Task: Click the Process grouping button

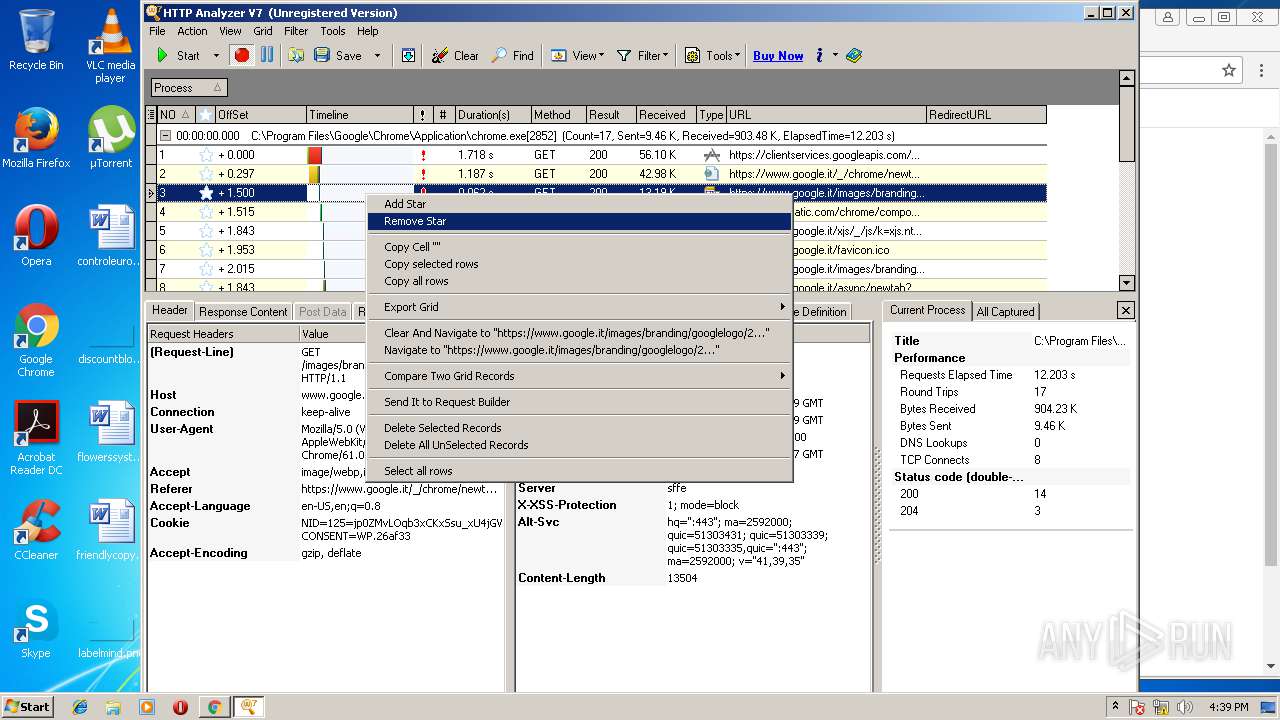Action: pos(188,88)
